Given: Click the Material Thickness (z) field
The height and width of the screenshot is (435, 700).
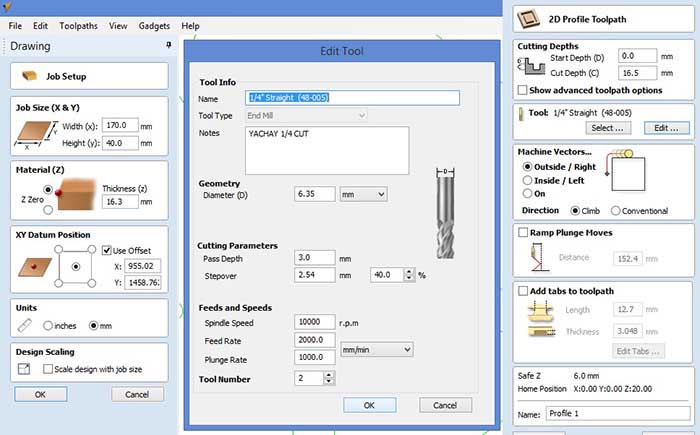Looking at the screenshot, I should 120,201.
